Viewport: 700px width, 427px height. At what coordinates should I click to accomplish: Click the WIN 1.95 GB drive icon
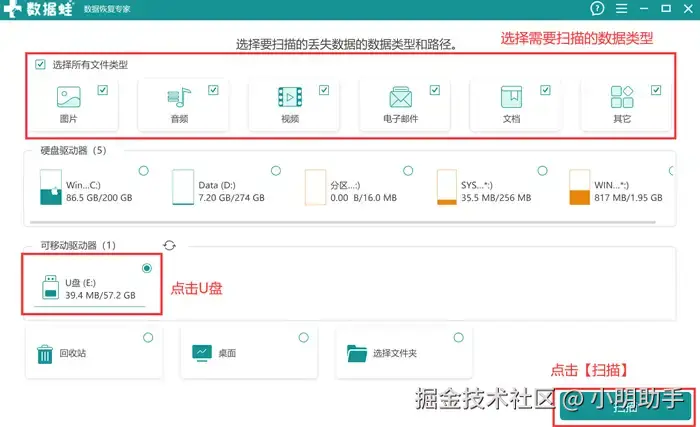[579, 187]
